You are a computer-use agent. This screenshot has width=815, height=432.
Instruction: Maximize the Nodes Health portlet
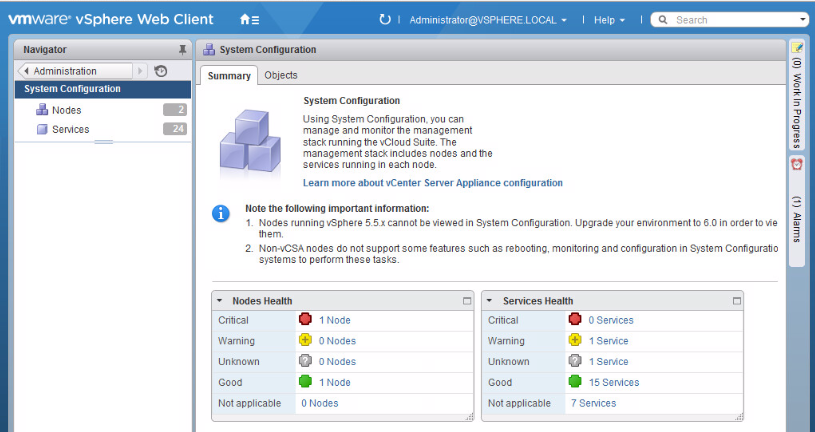467,301
